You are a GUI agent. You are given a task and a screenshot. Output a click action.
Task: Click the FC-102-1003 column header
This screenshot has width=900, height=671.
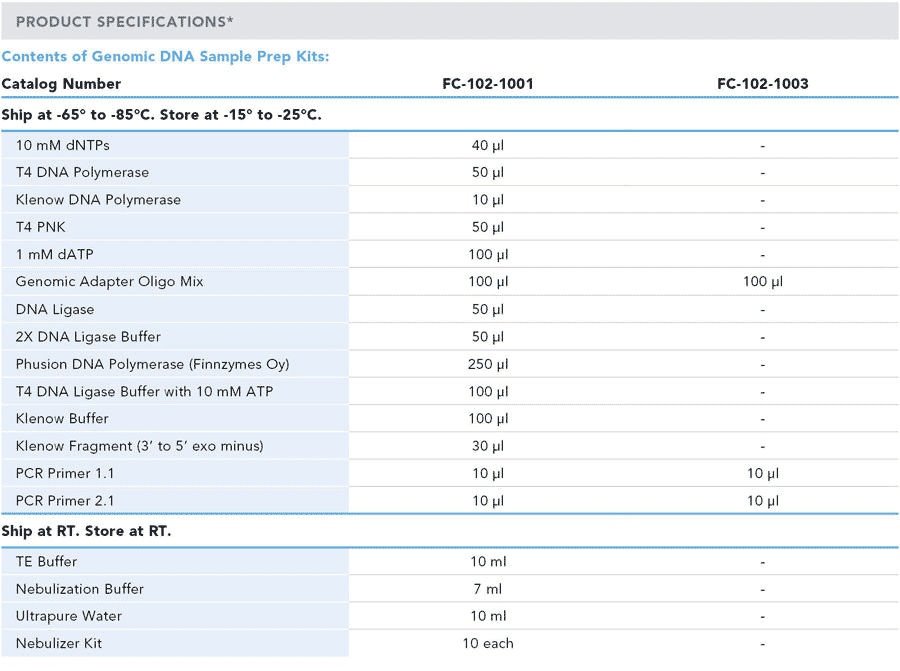pyautogui.click(x=763, y=84)
